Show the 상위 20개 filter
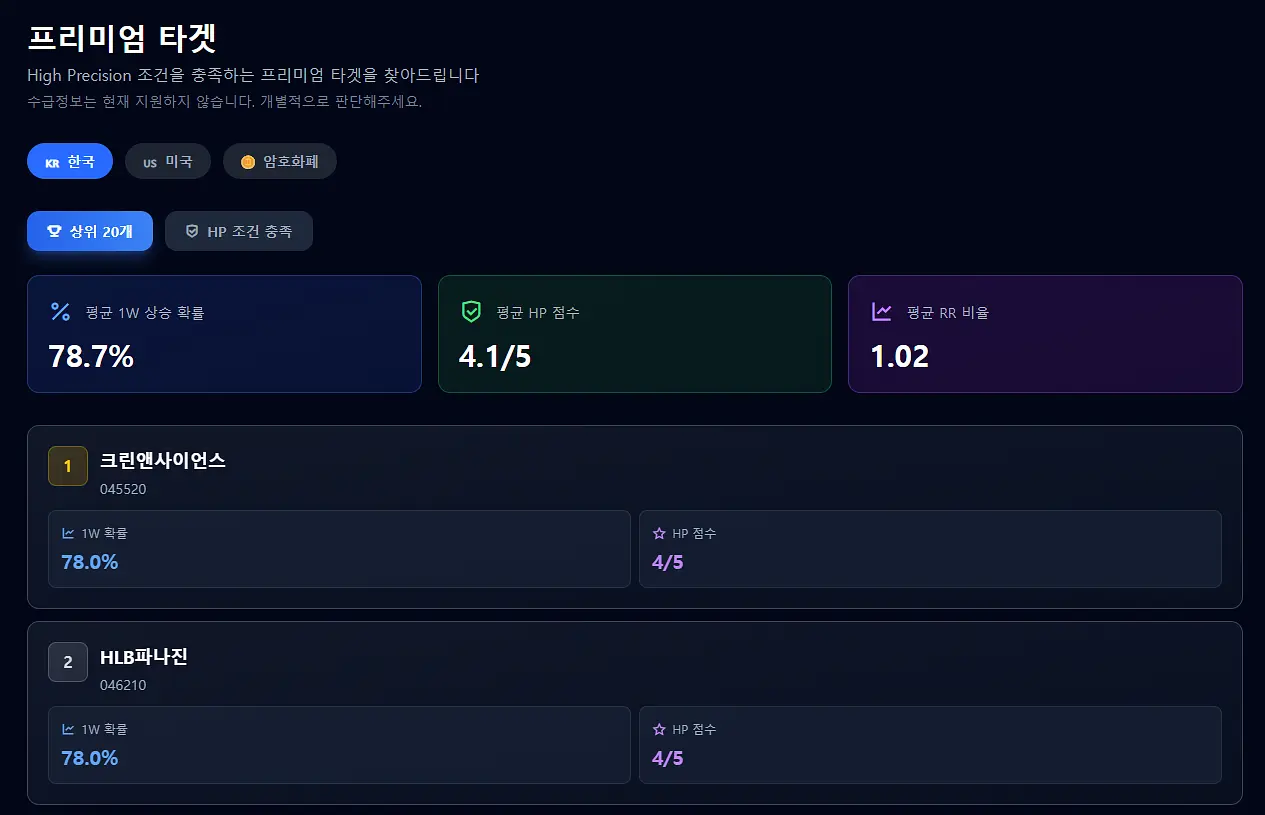Screen dimensions: 1265x815 pyautogui.click(x=90, y=231)
